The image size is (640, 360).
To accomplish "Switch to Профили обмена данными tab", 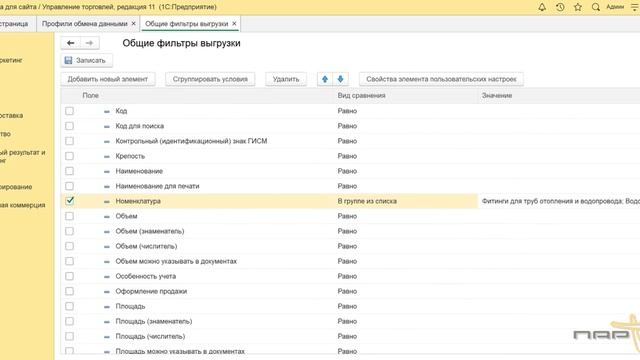I will [84, 24].
